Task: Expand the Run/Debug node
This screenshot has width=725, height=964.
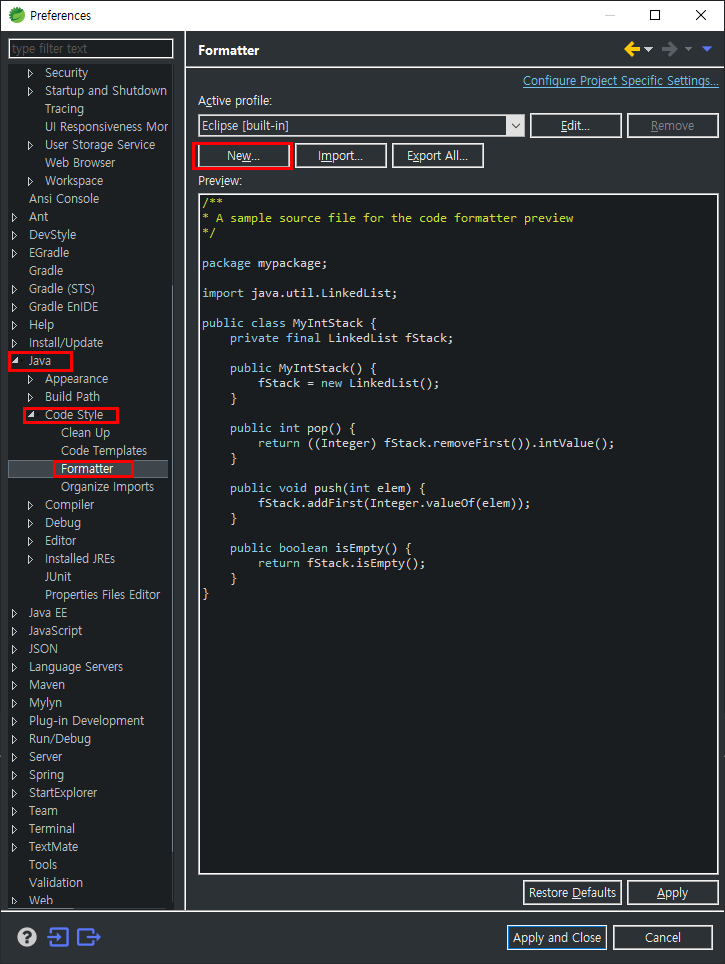Action: (x=15, y=739)
